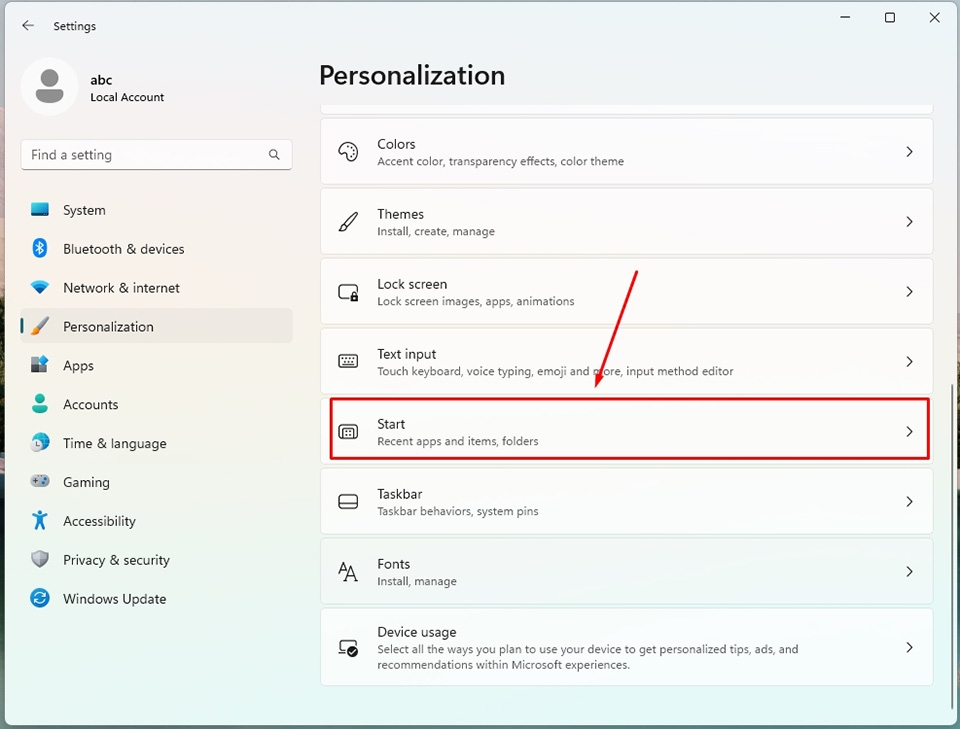Click the Time & language globe clock icon
This screenshot has height=729, width=960.
(40, 443)
